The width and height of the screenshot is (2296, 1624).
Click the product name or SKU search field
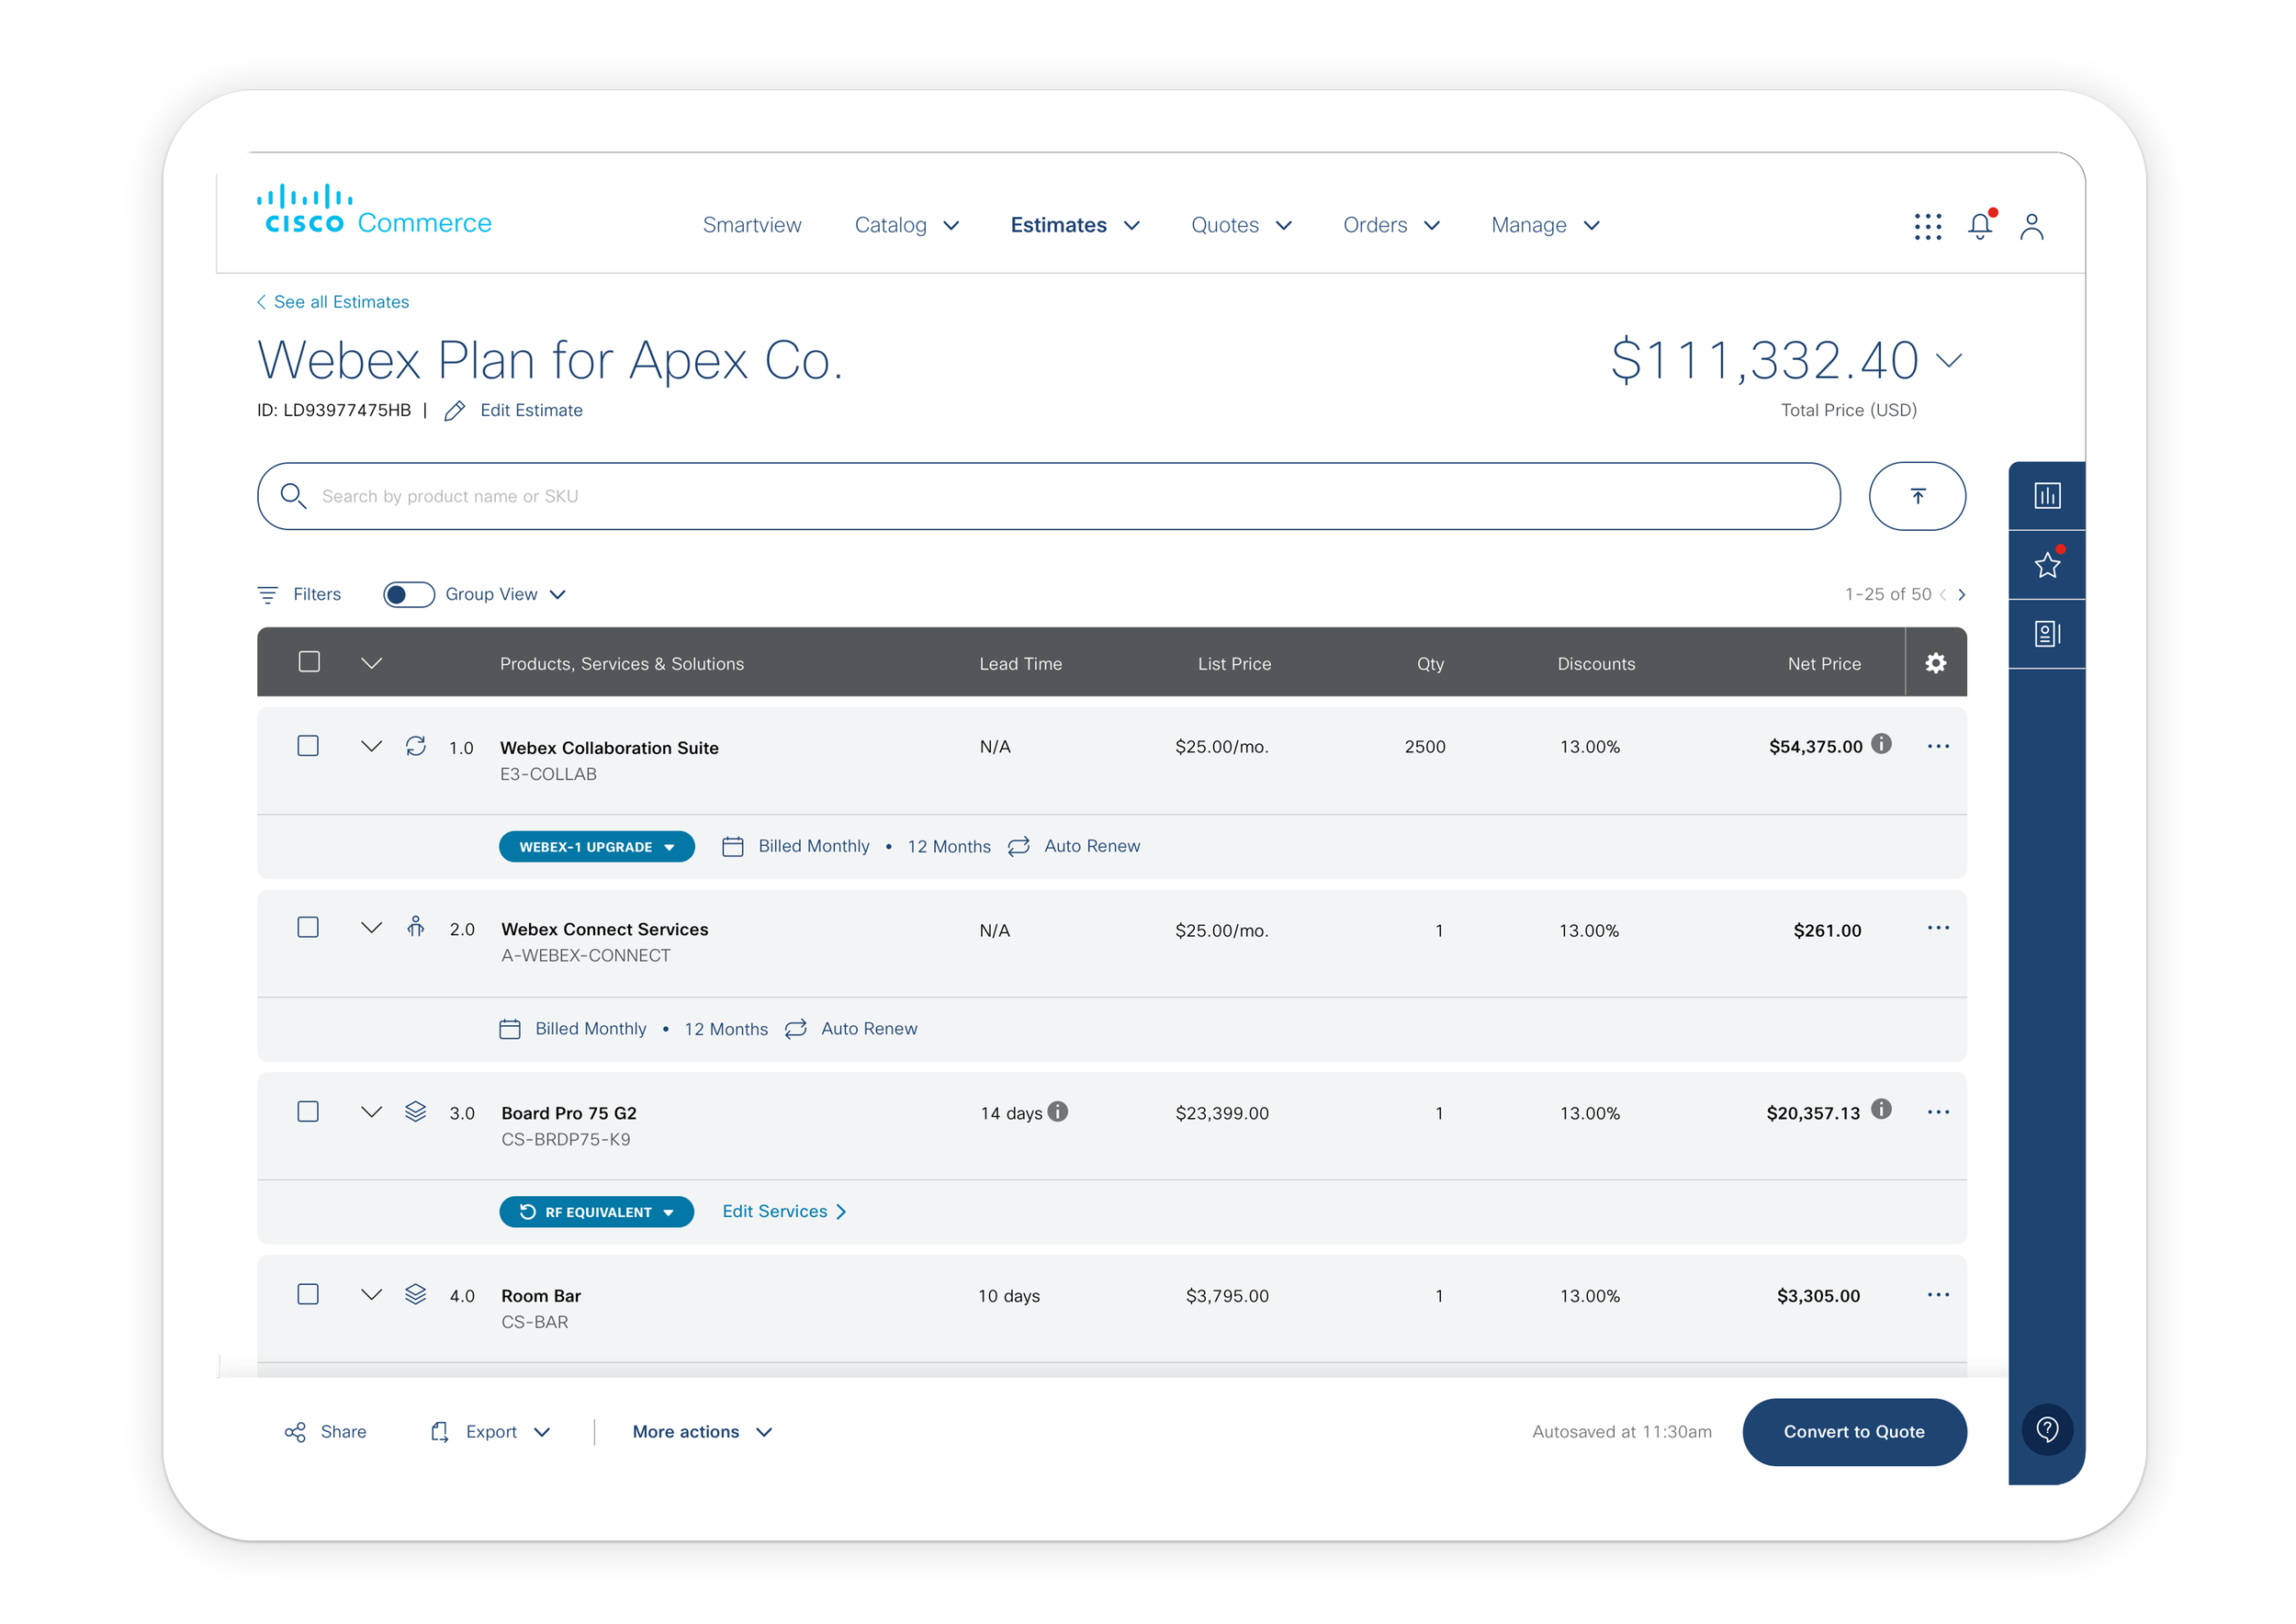point(1048,496)
